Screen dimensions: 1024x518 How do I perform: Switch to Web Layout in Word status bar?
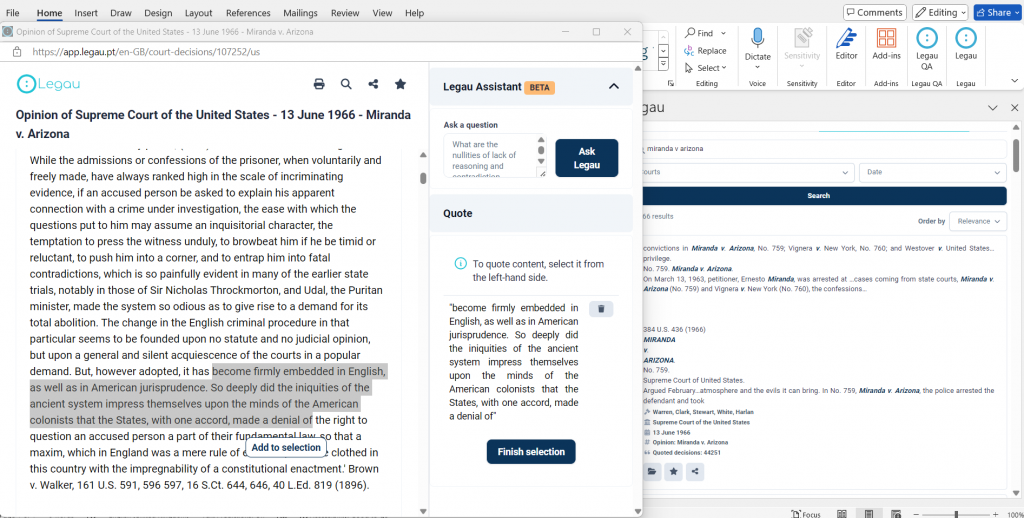[897, 514]
